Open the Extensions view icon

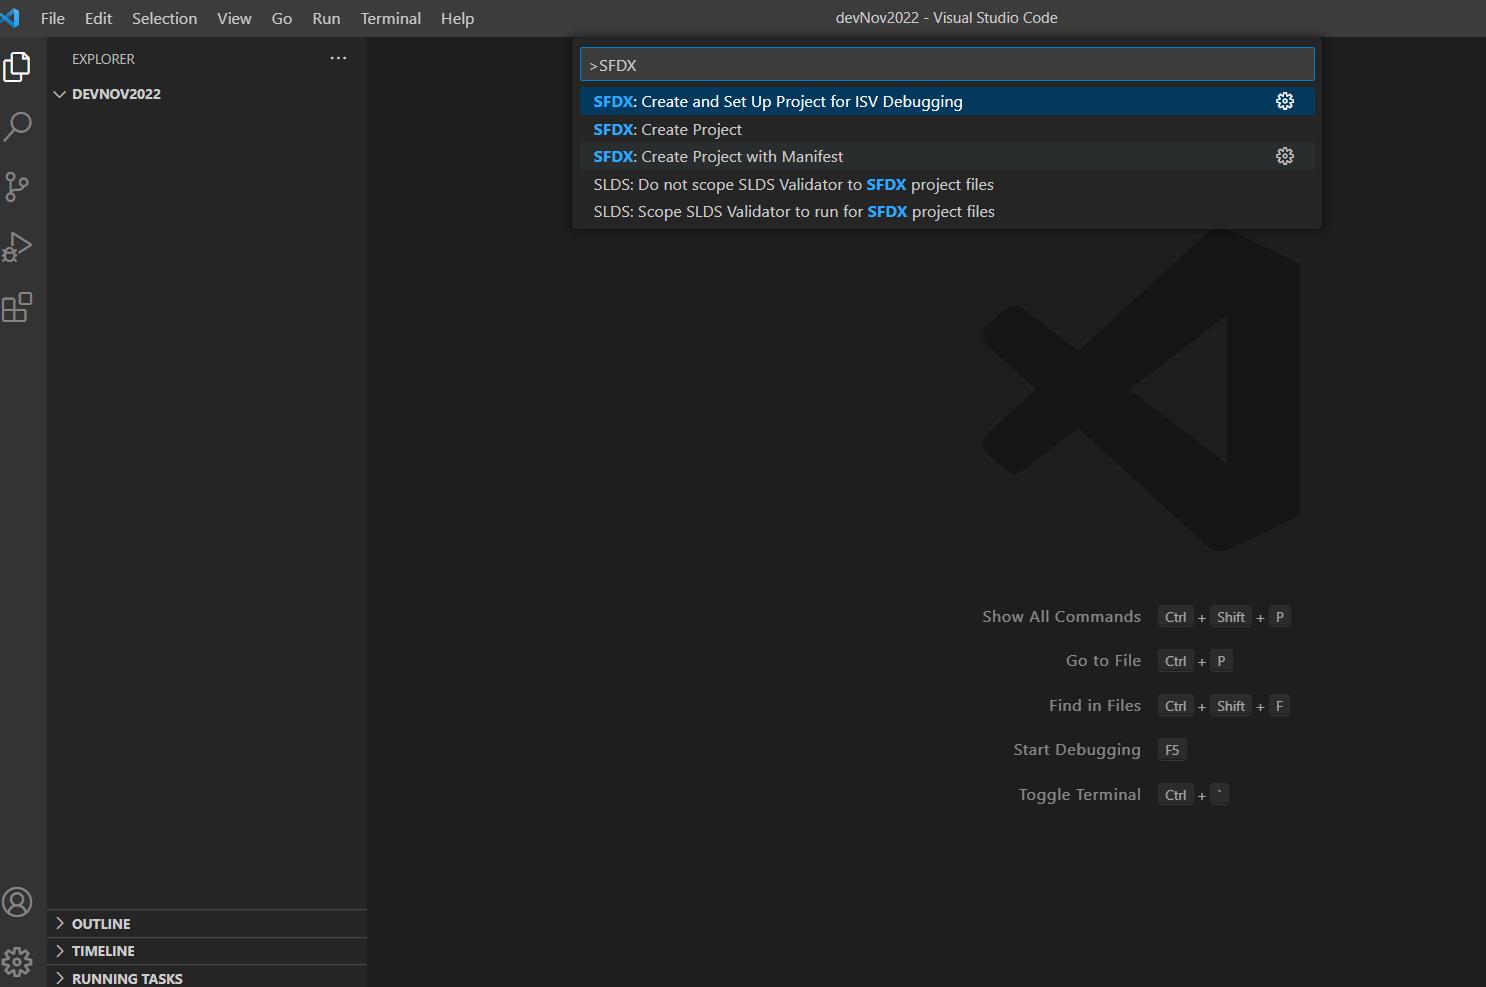(x=17, y=307)
